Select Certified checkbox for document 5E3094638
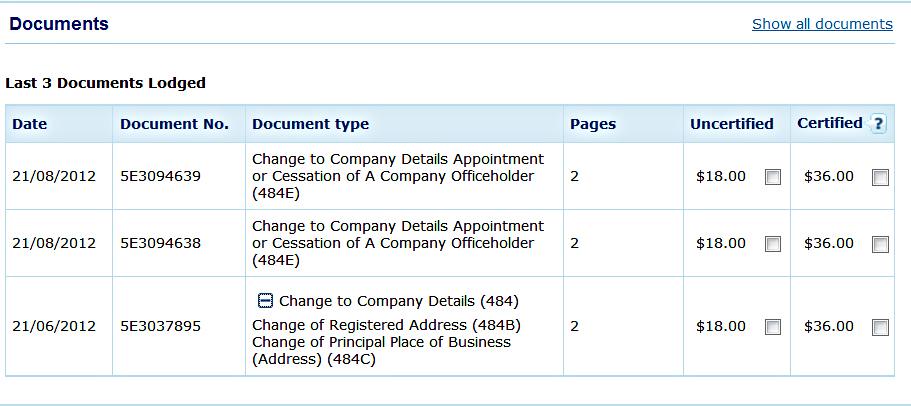Viewport: 911px width, 406px height. pyautogui.click(x=880, y=243)
